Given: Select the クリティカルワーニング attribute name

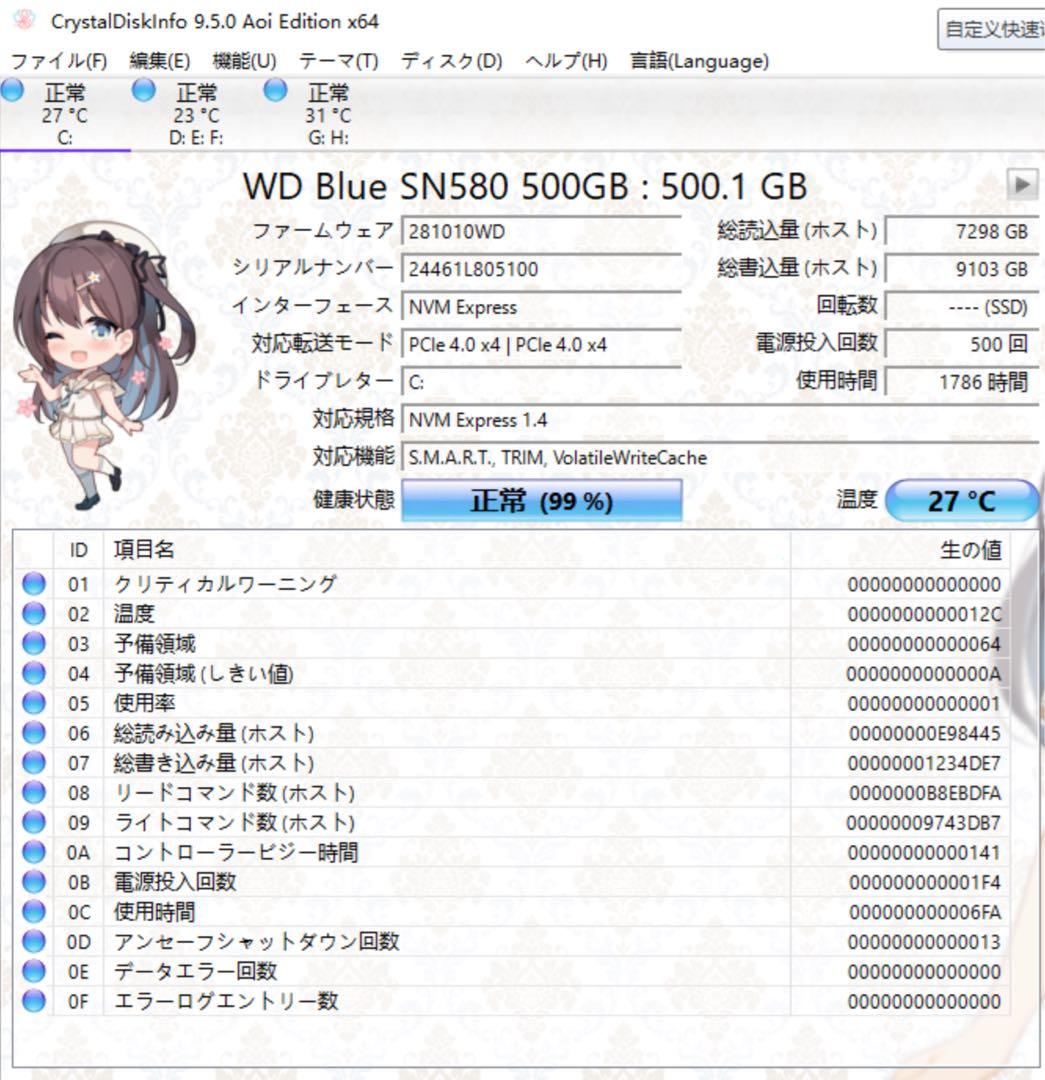Looking at the screenshot, I should 225,584.
